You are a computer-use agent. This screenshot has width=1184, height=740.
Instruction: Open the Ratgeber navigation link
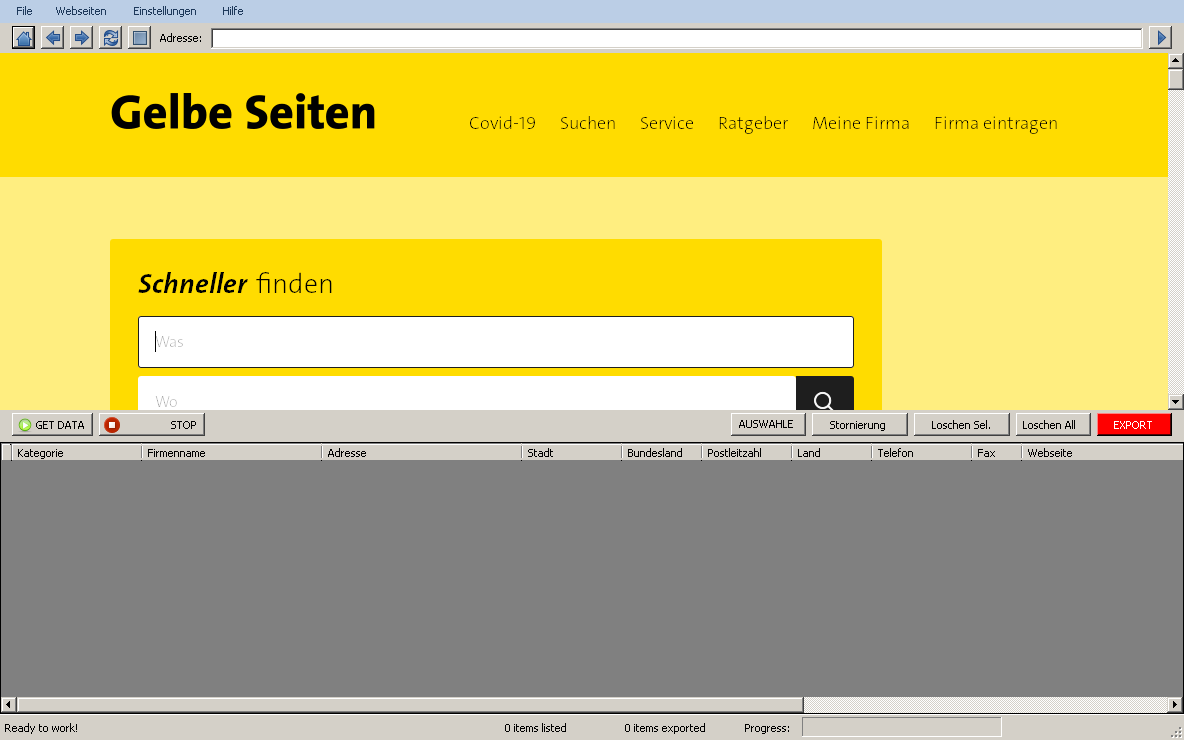753,123
